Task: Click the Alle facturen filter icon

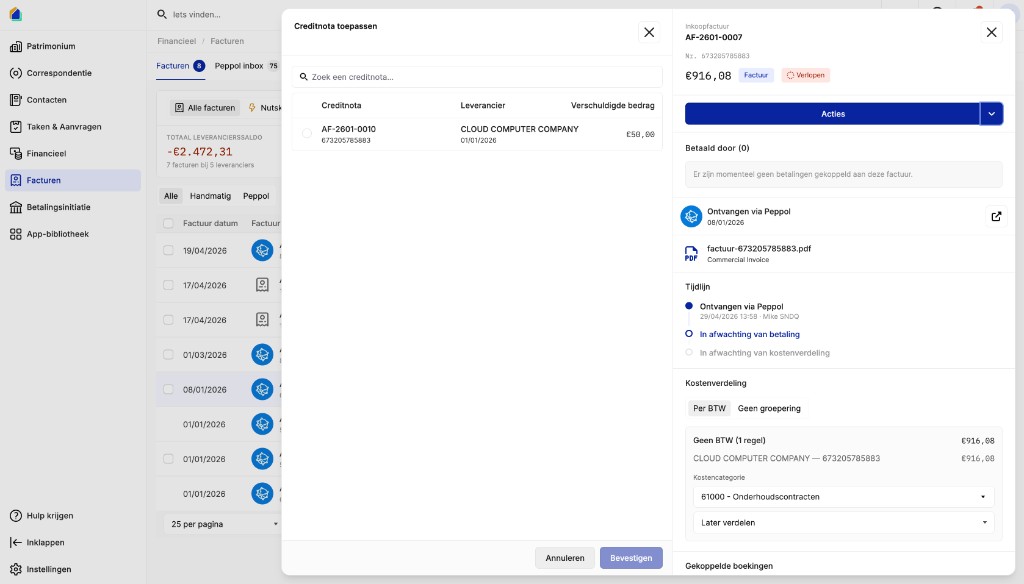Action: (179, 108)
